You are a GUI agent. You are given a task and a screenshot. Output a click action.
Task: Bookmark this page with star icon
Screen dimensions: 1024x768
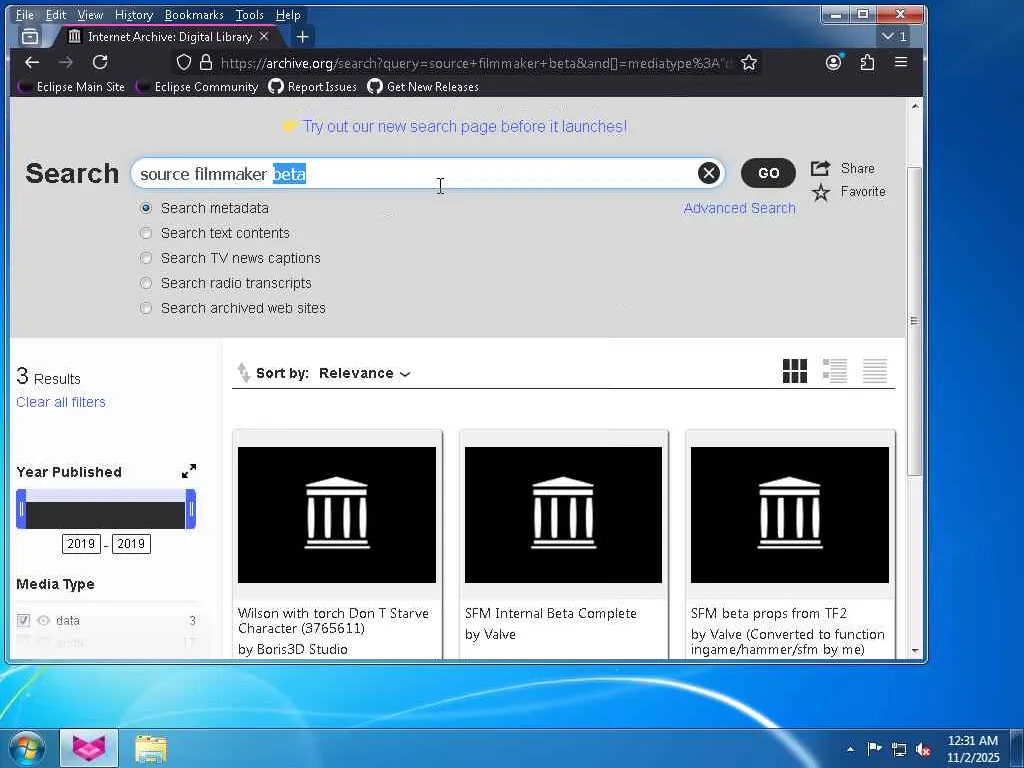pos(749,62)
